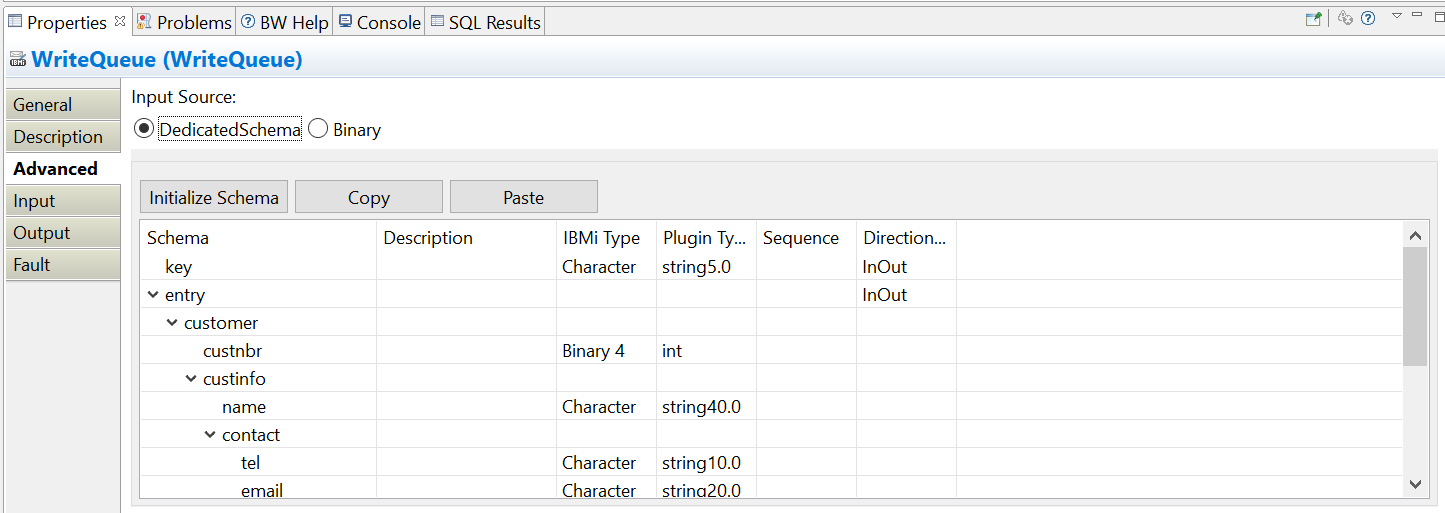Click the blue help question mark icon
The width and height of the screenshot is (1445, 513).
[1368, 18]
